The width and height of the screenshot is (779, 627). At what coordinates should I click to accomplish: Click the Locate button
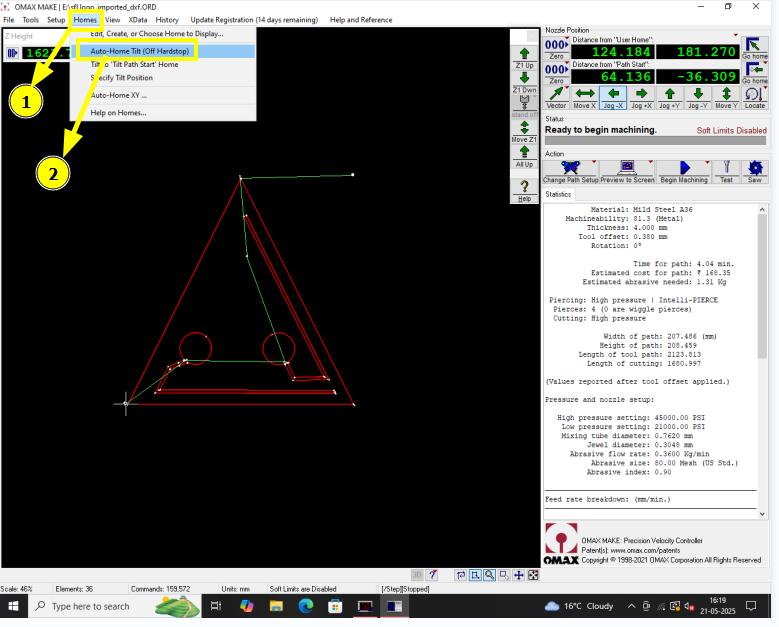755,97
